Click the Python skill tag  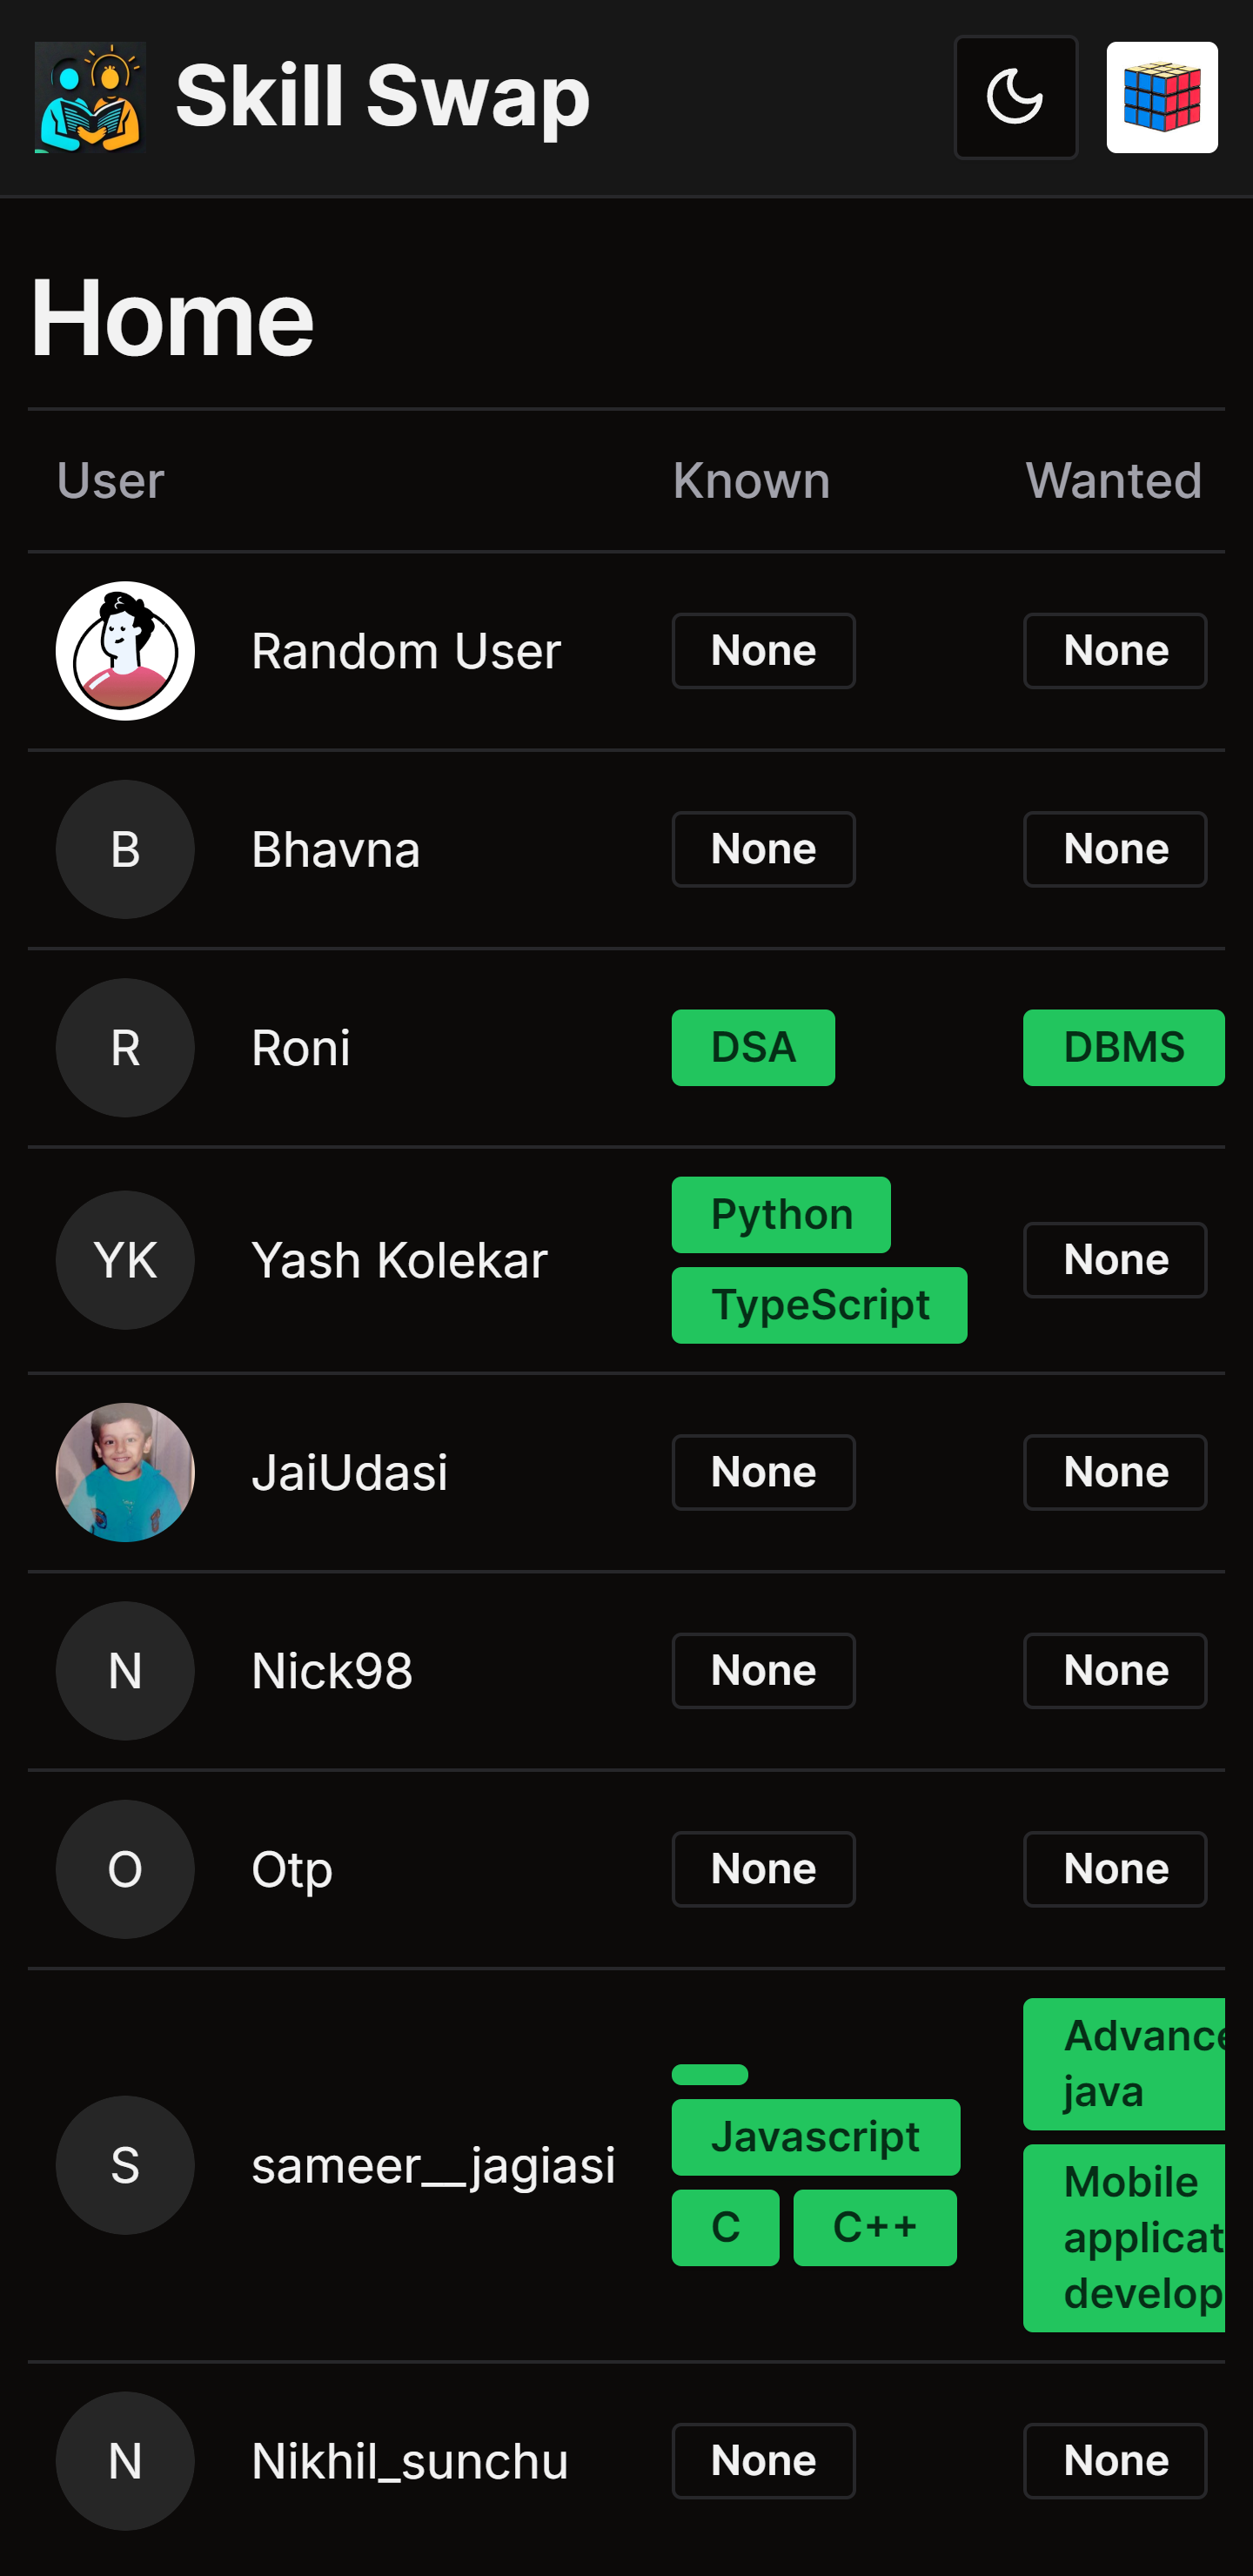pos(781,1214)
